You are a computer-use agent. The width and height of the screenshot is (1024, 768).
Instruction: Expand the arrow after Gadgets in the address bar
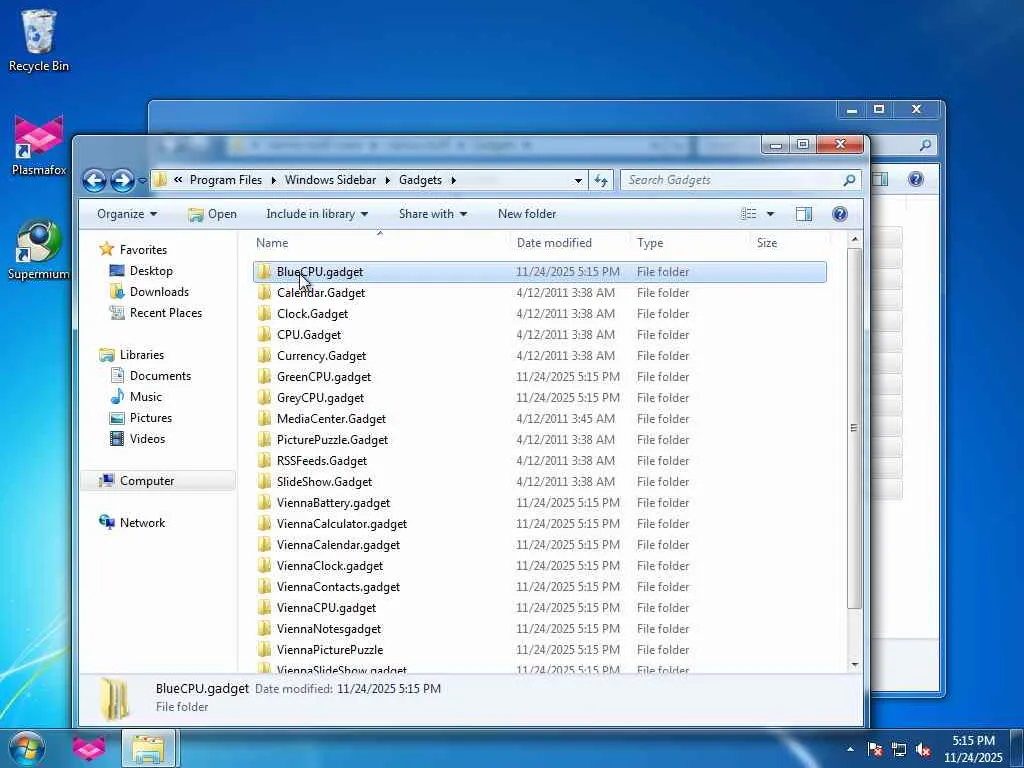click(453, 180)
